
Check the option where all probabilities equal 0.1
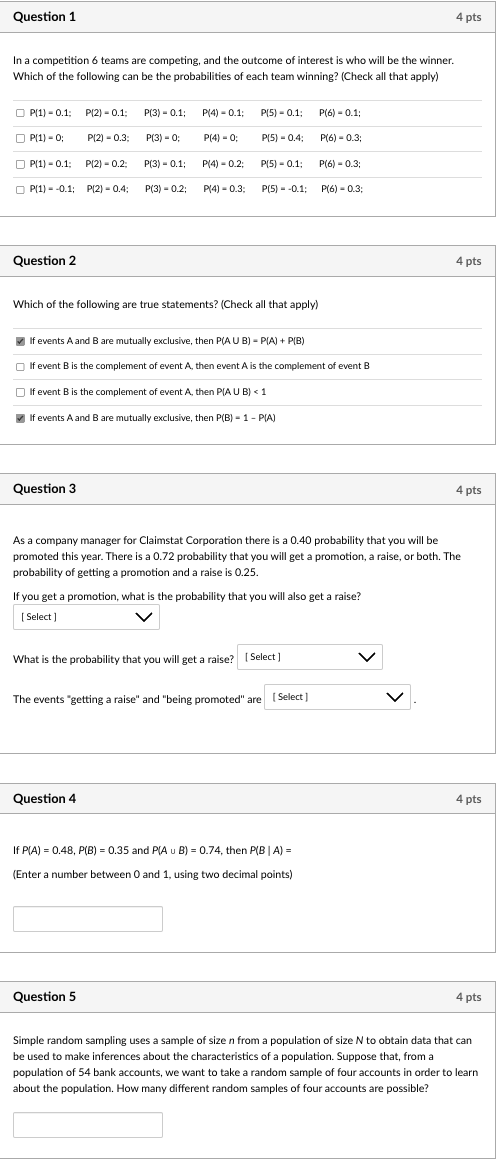click(x=20, y=114)
